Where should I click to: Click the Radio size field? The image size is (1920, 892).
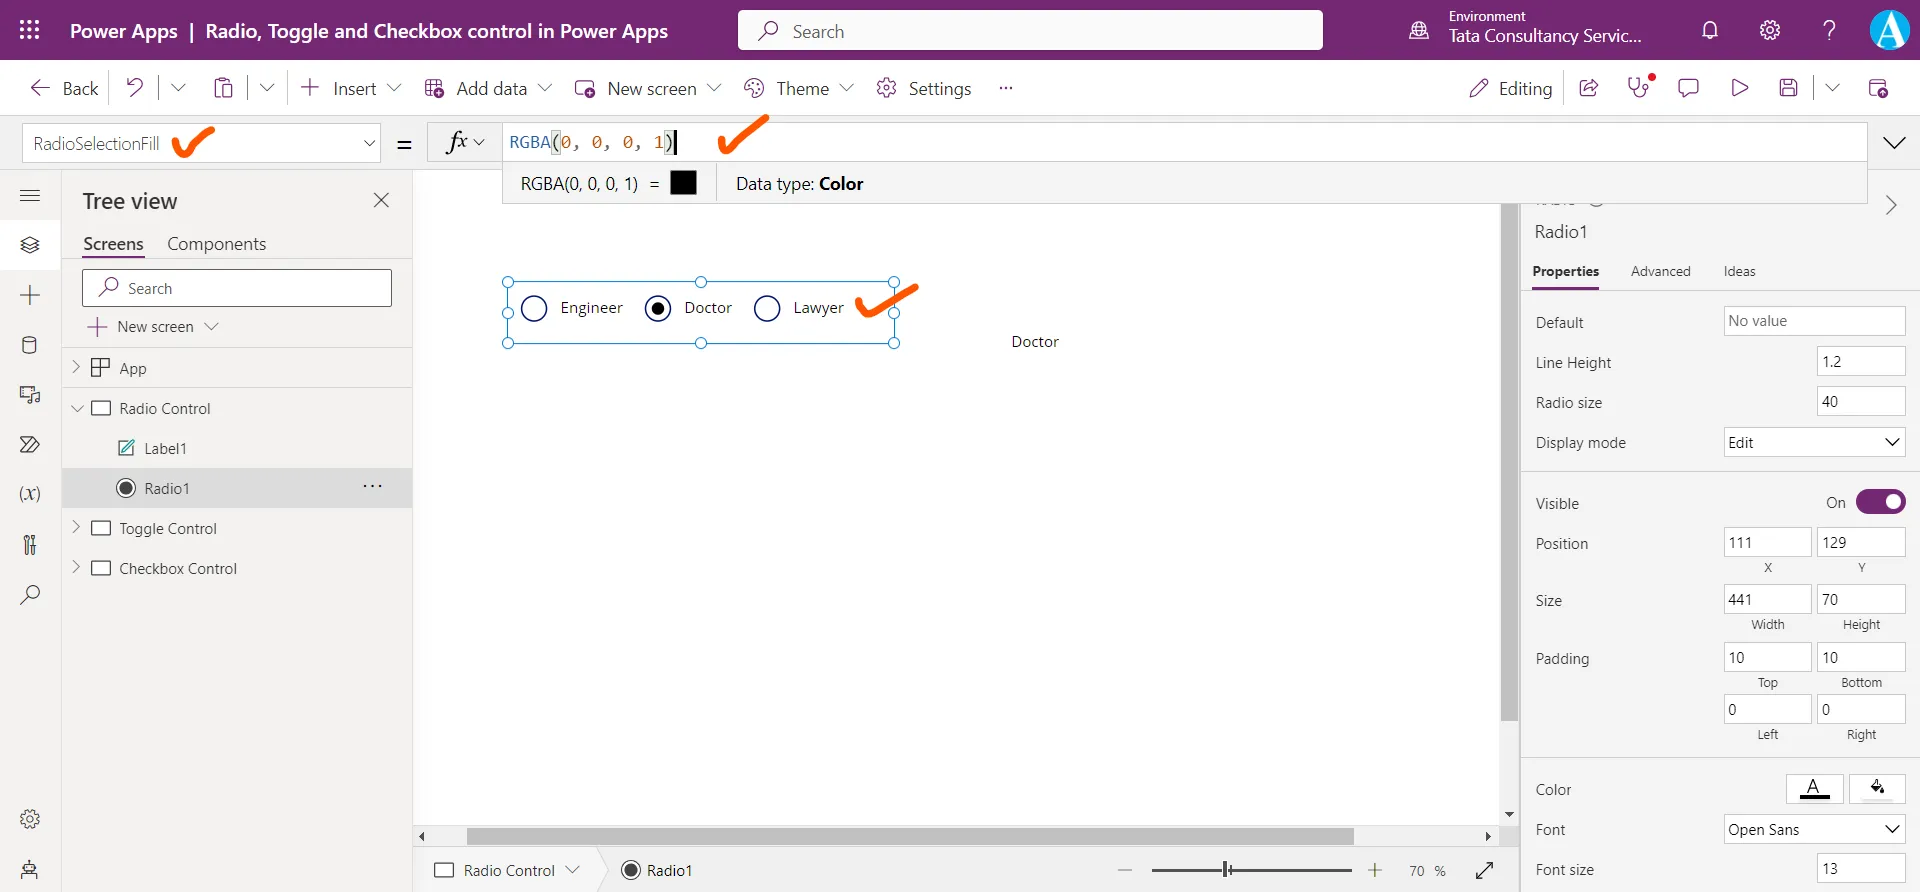point(1861,401)
